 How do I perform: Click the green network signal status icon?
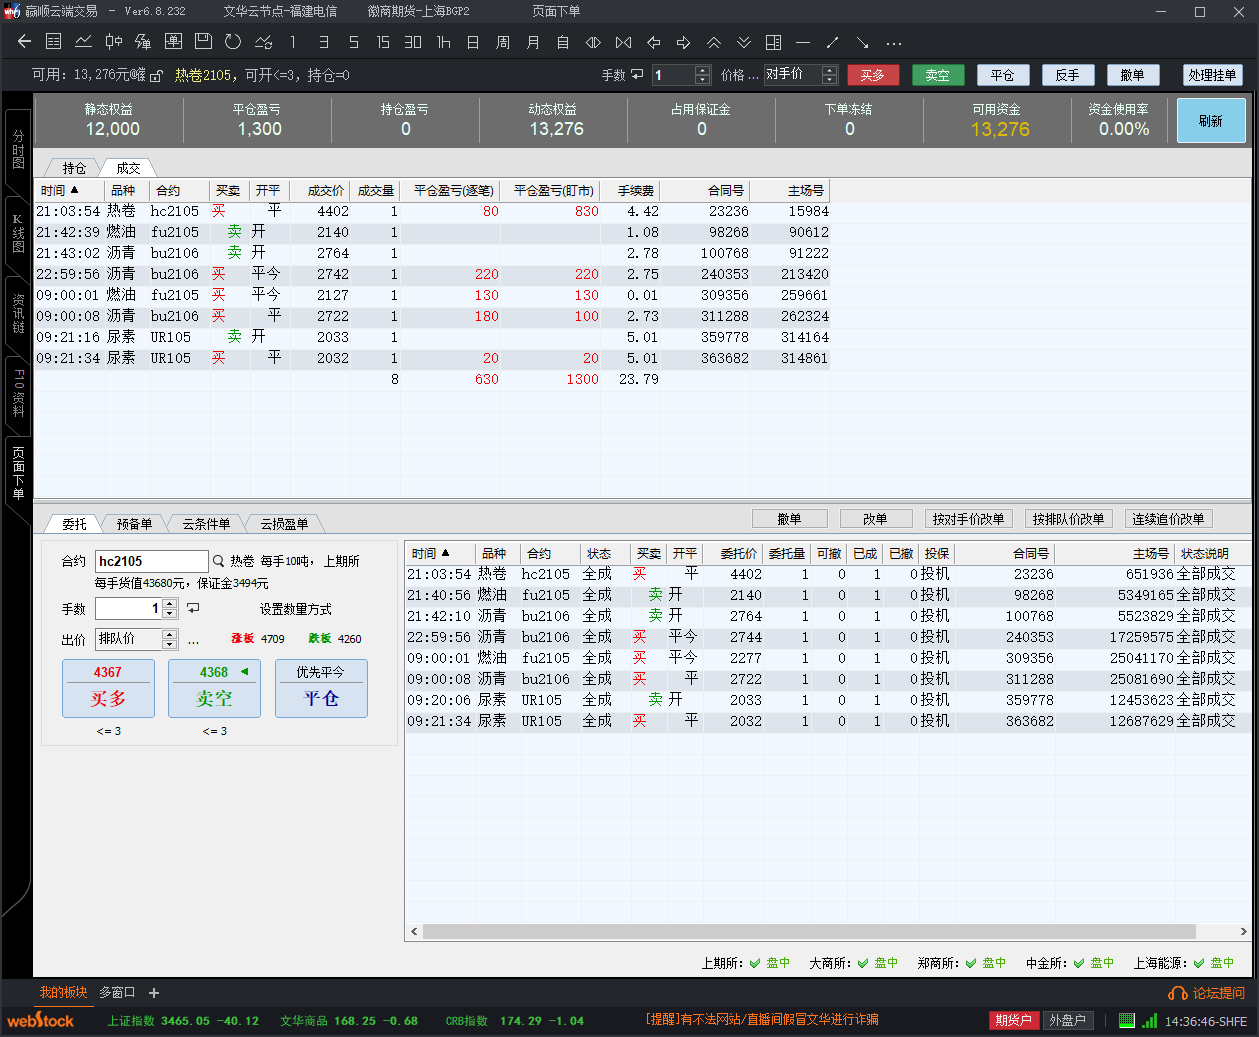click(x=1150, y=1021)
